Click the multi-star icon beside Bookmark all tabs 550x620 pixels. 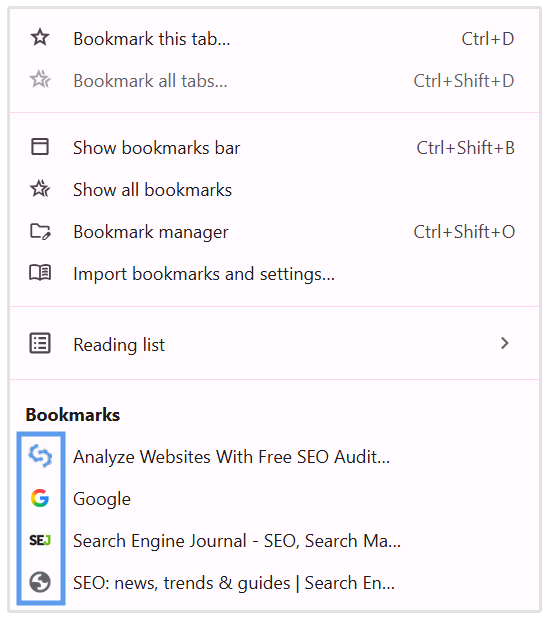pos(40,79)
